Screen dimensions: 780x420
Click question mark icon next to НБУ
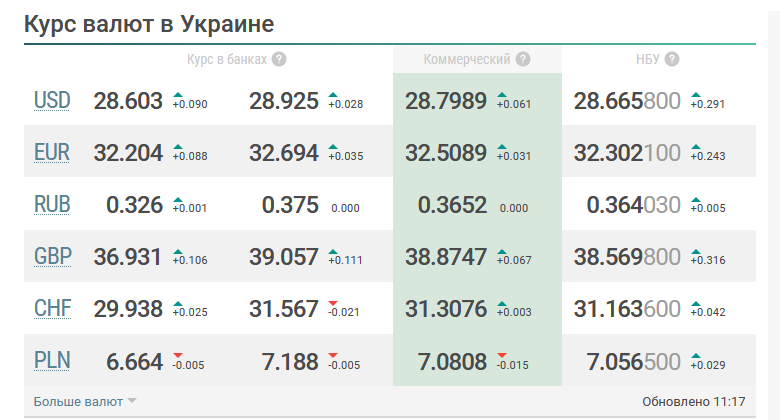[x=672, y=59]
